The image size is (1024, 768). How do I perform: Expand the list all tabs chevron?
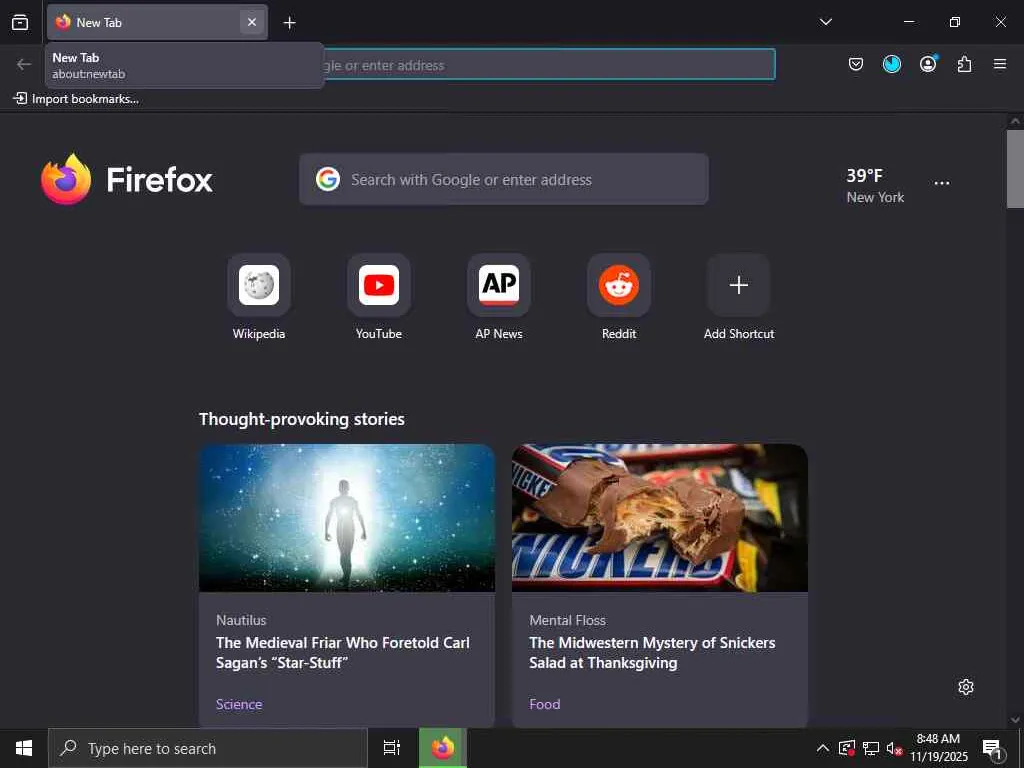point(825,22)
